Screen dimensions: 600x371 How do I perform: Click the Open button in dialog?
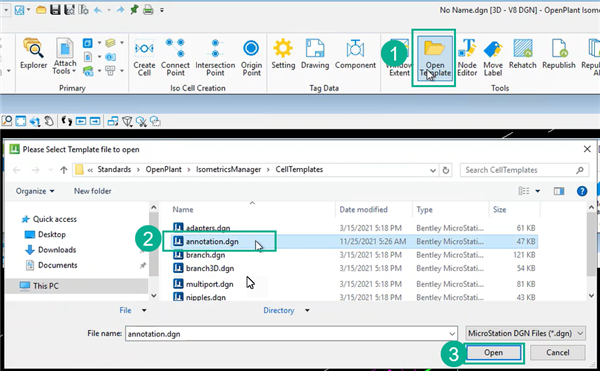point(493,353)
